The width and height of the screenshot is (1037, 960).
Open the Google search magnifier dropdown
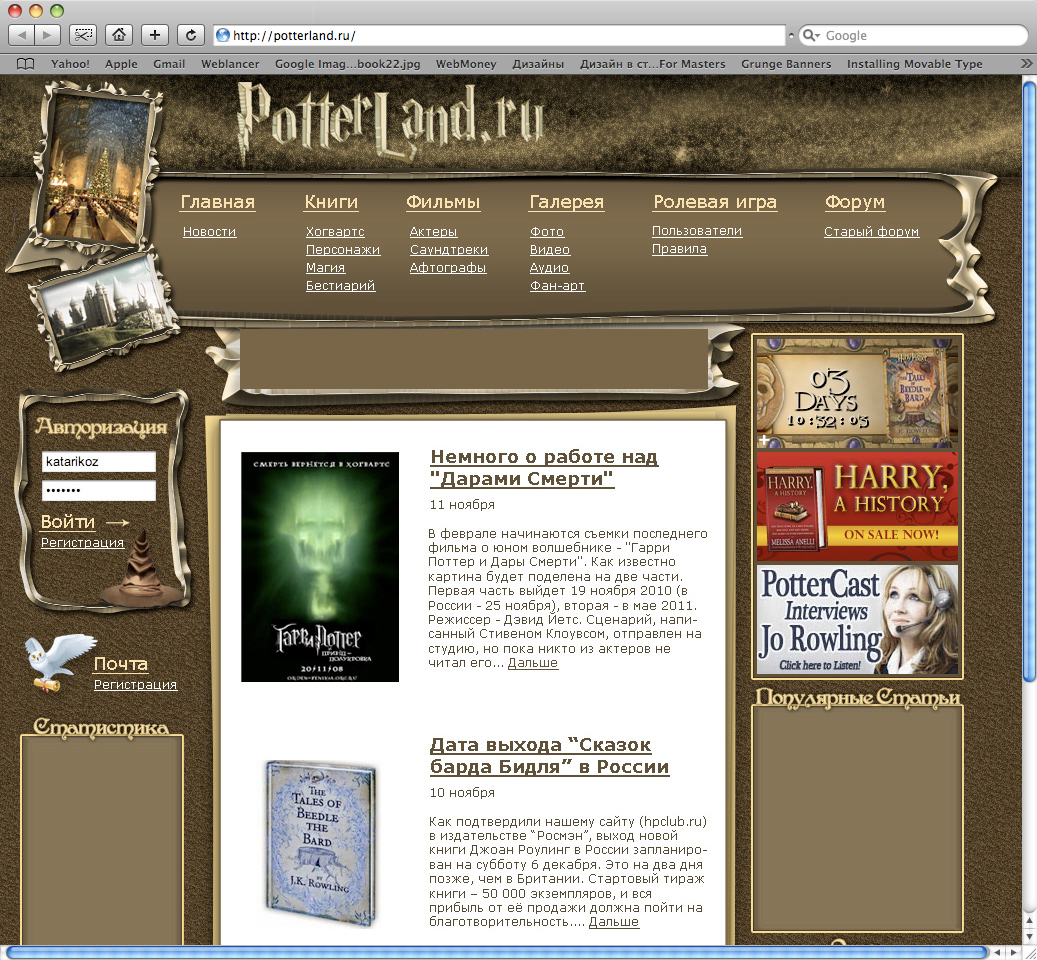click(811, 35)
